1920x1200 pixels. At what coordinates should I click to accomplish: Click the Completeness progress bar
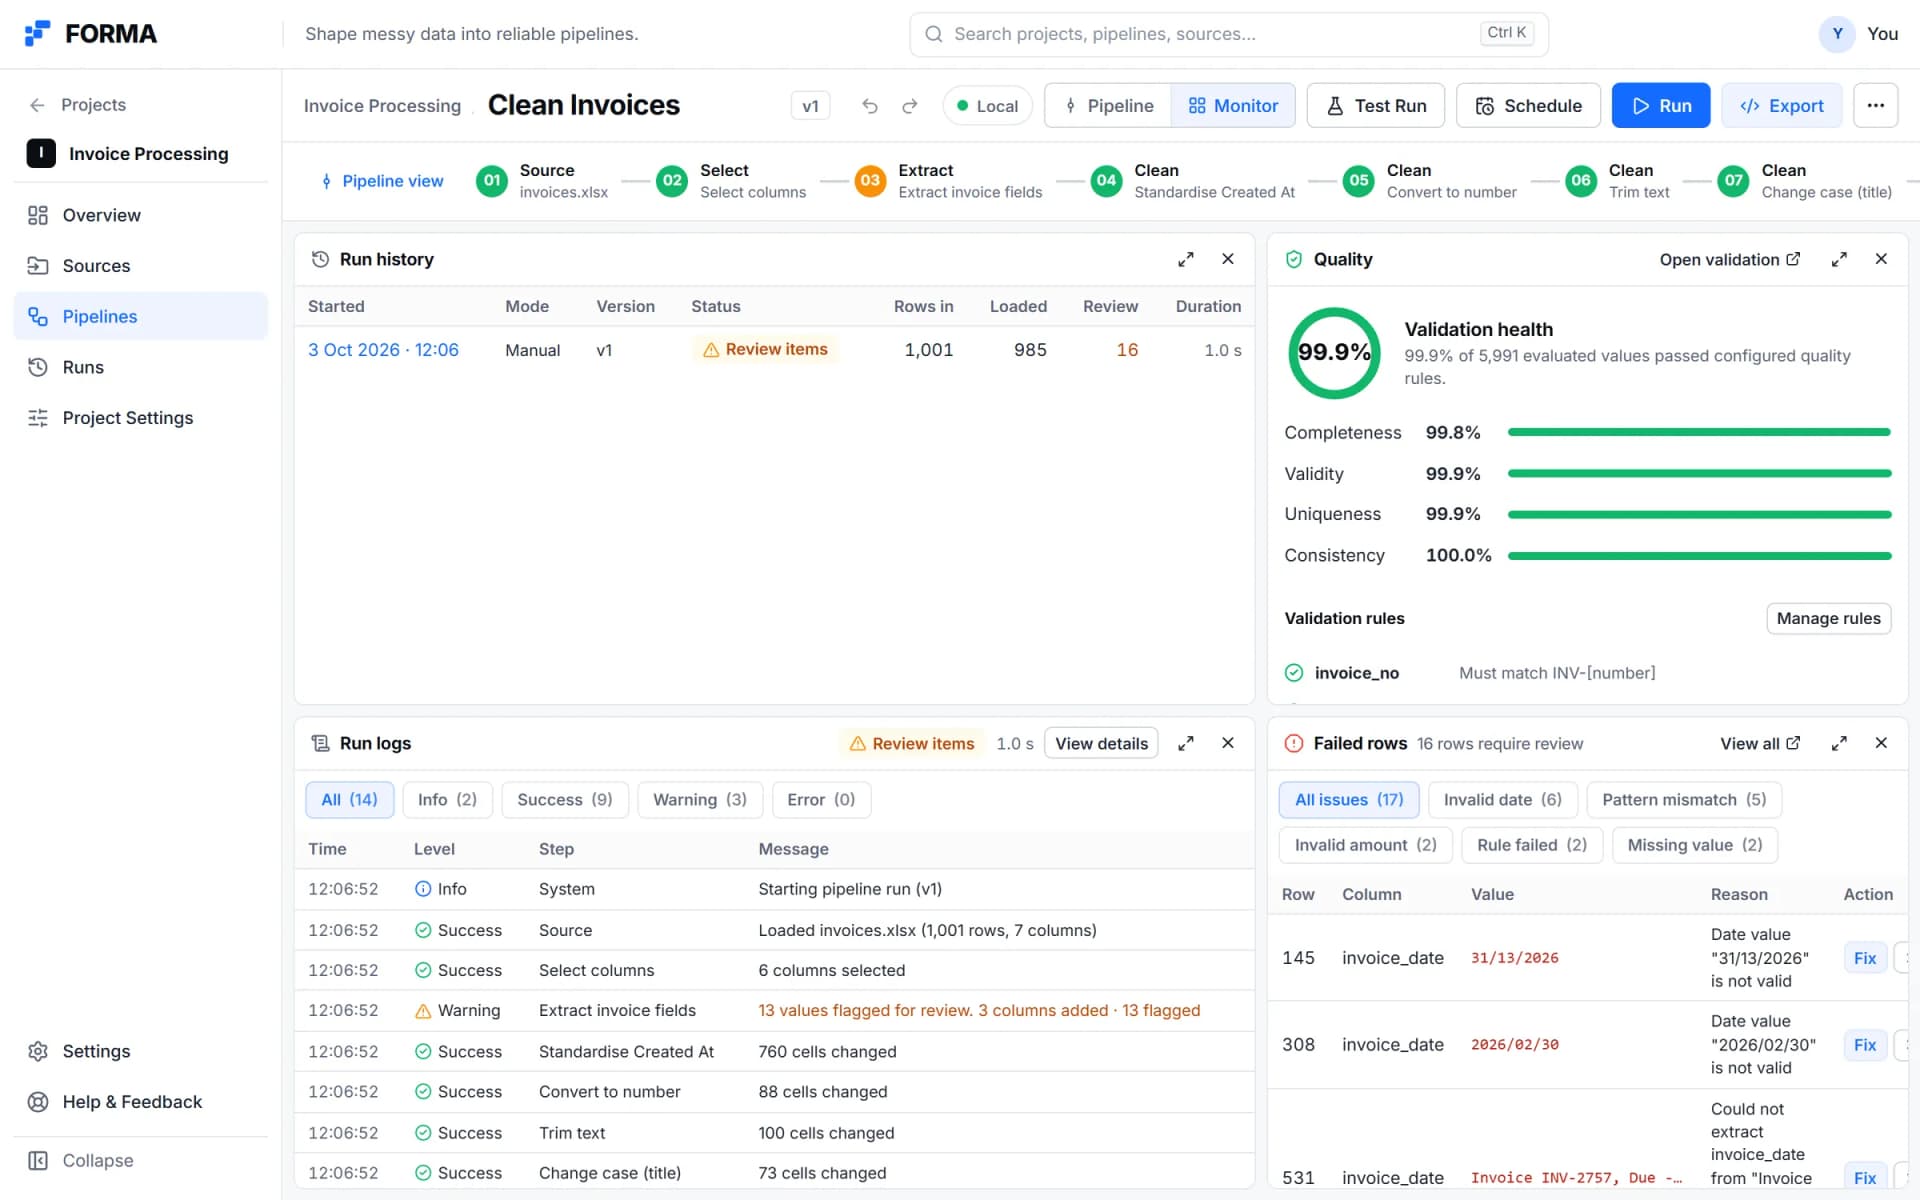pyautogui.click(x=1699, y=433)
